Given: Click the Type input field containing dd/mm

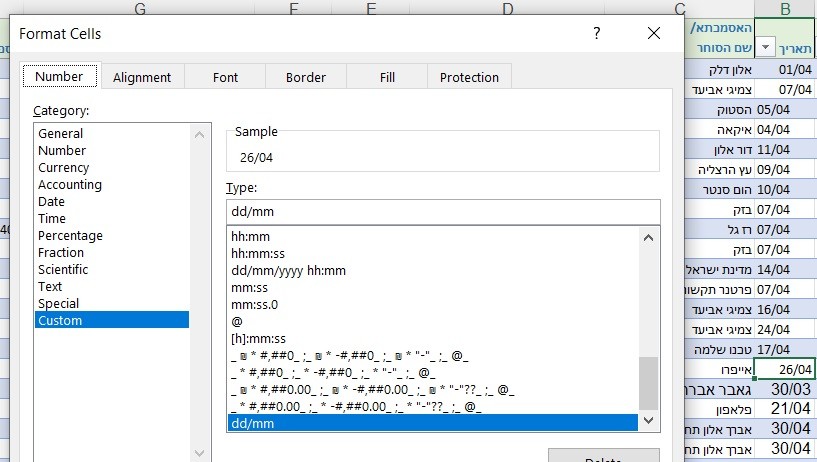Looking at the screenshot, I should pos(443,211).
